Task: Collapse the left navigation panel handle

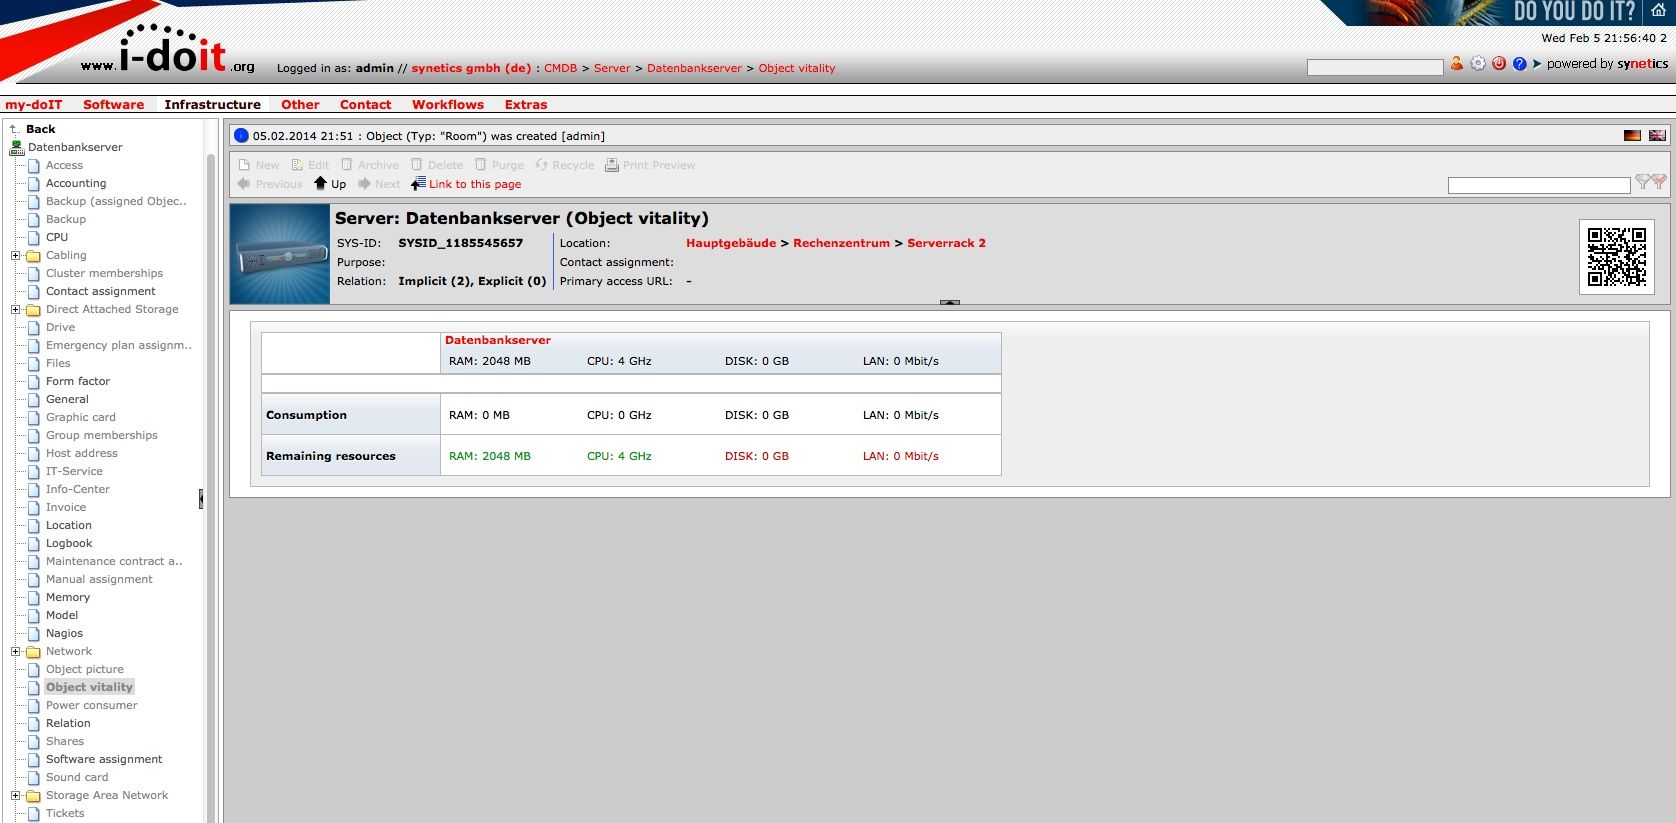Action: tap(201, 498)
